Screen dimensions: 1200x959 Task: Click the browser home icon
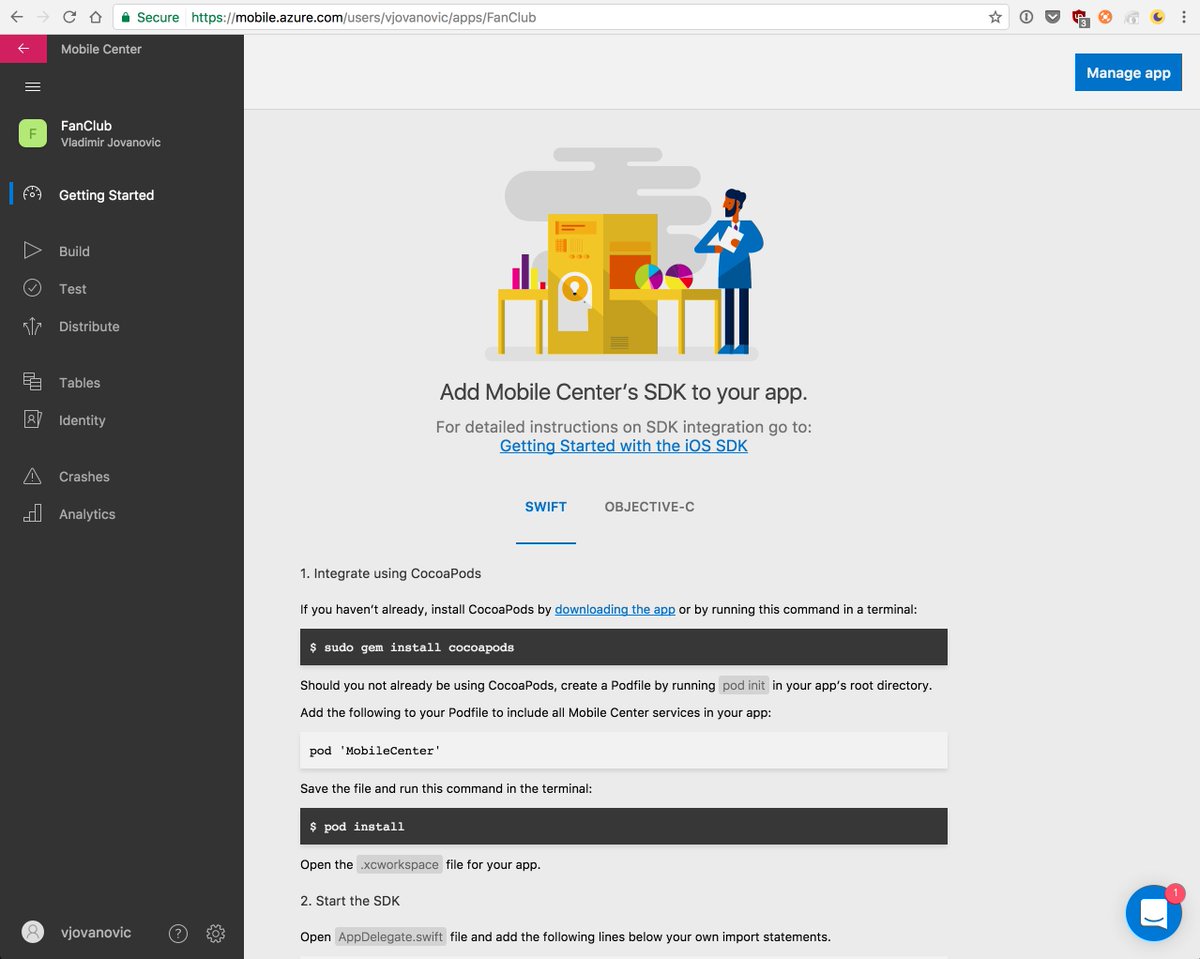point(95,17)
